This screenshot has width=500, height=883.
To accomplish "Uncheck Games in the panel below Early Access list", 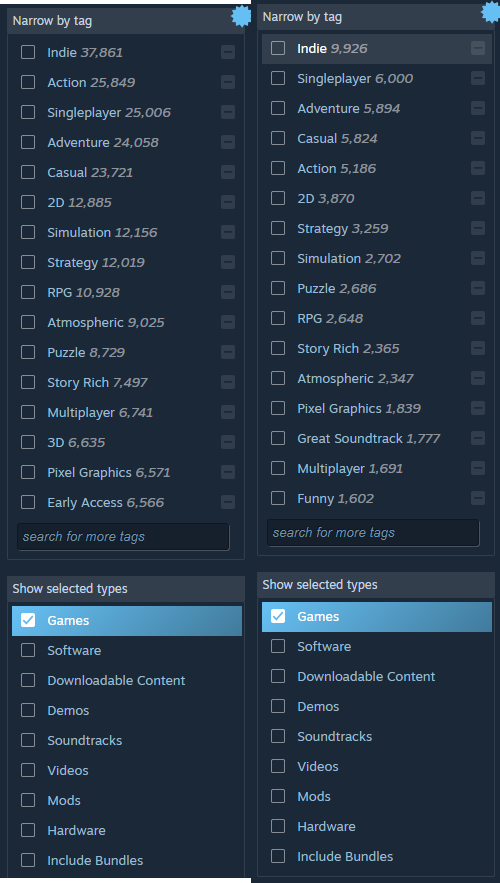I will pos(28,621).
